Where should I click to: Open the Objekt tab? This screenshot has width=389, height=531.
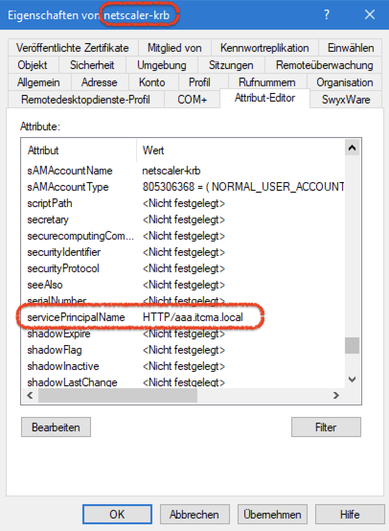coord(33,65)
